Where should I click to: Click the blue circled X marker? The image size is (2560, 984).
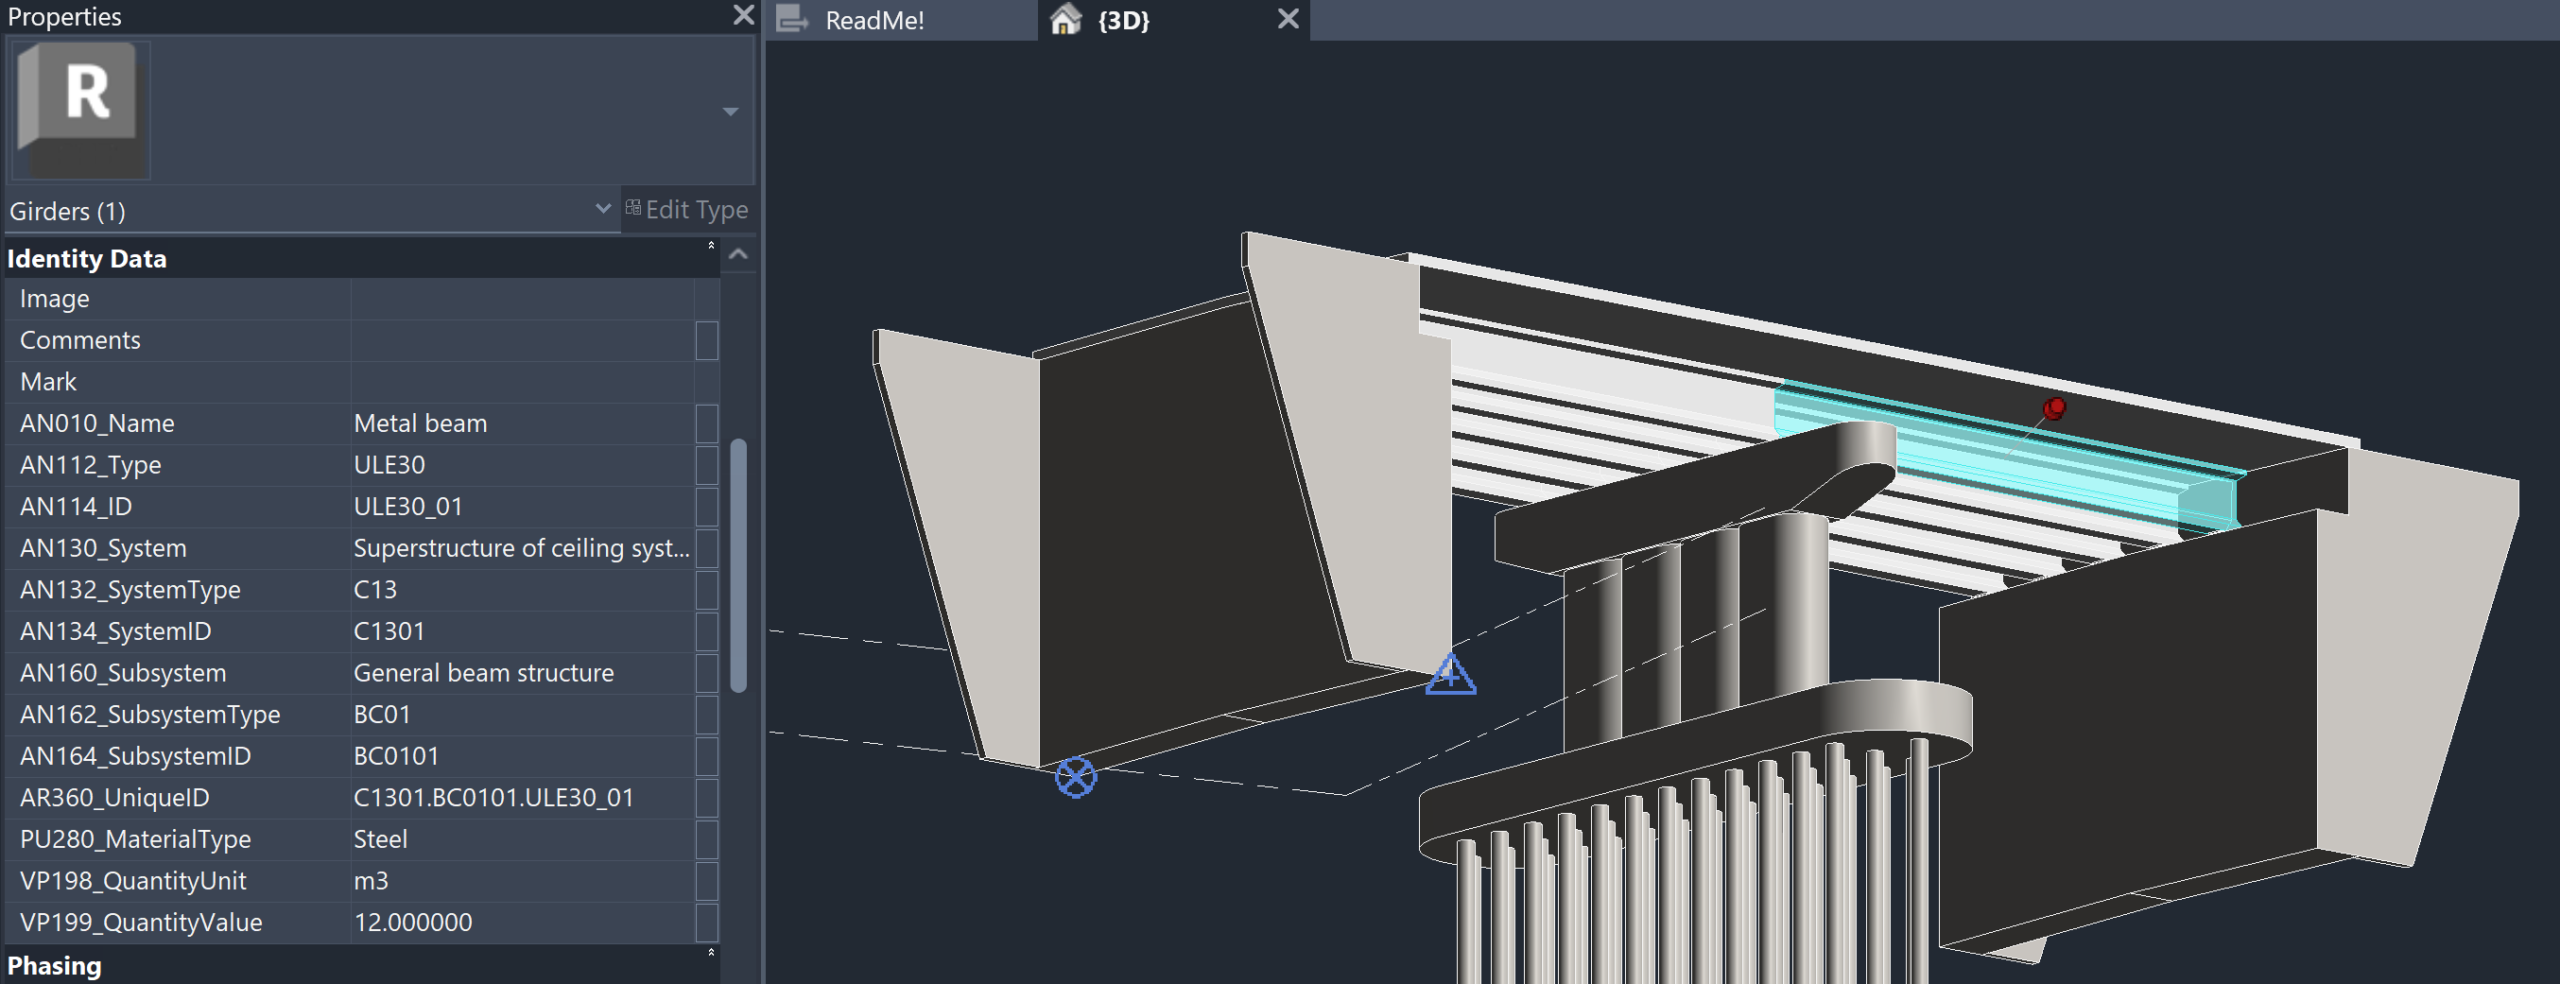point(1075,777)
